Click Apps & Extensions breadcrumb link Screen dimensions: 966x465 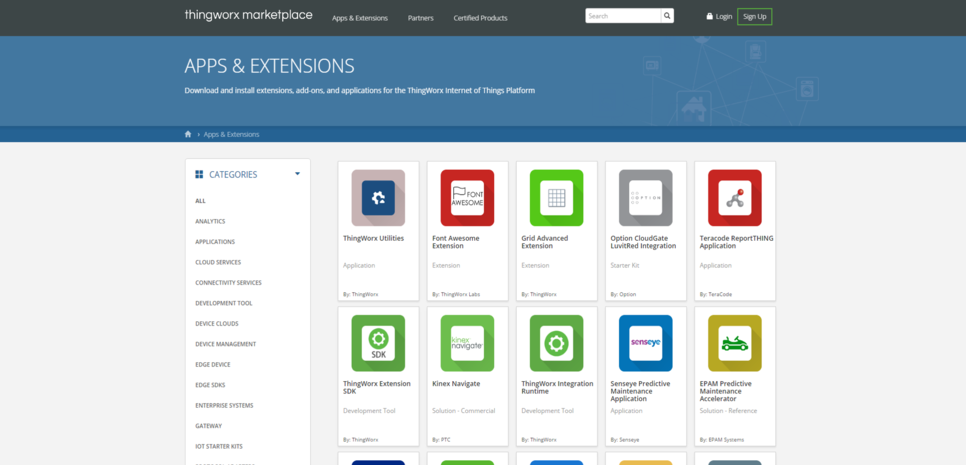[232, 134]
